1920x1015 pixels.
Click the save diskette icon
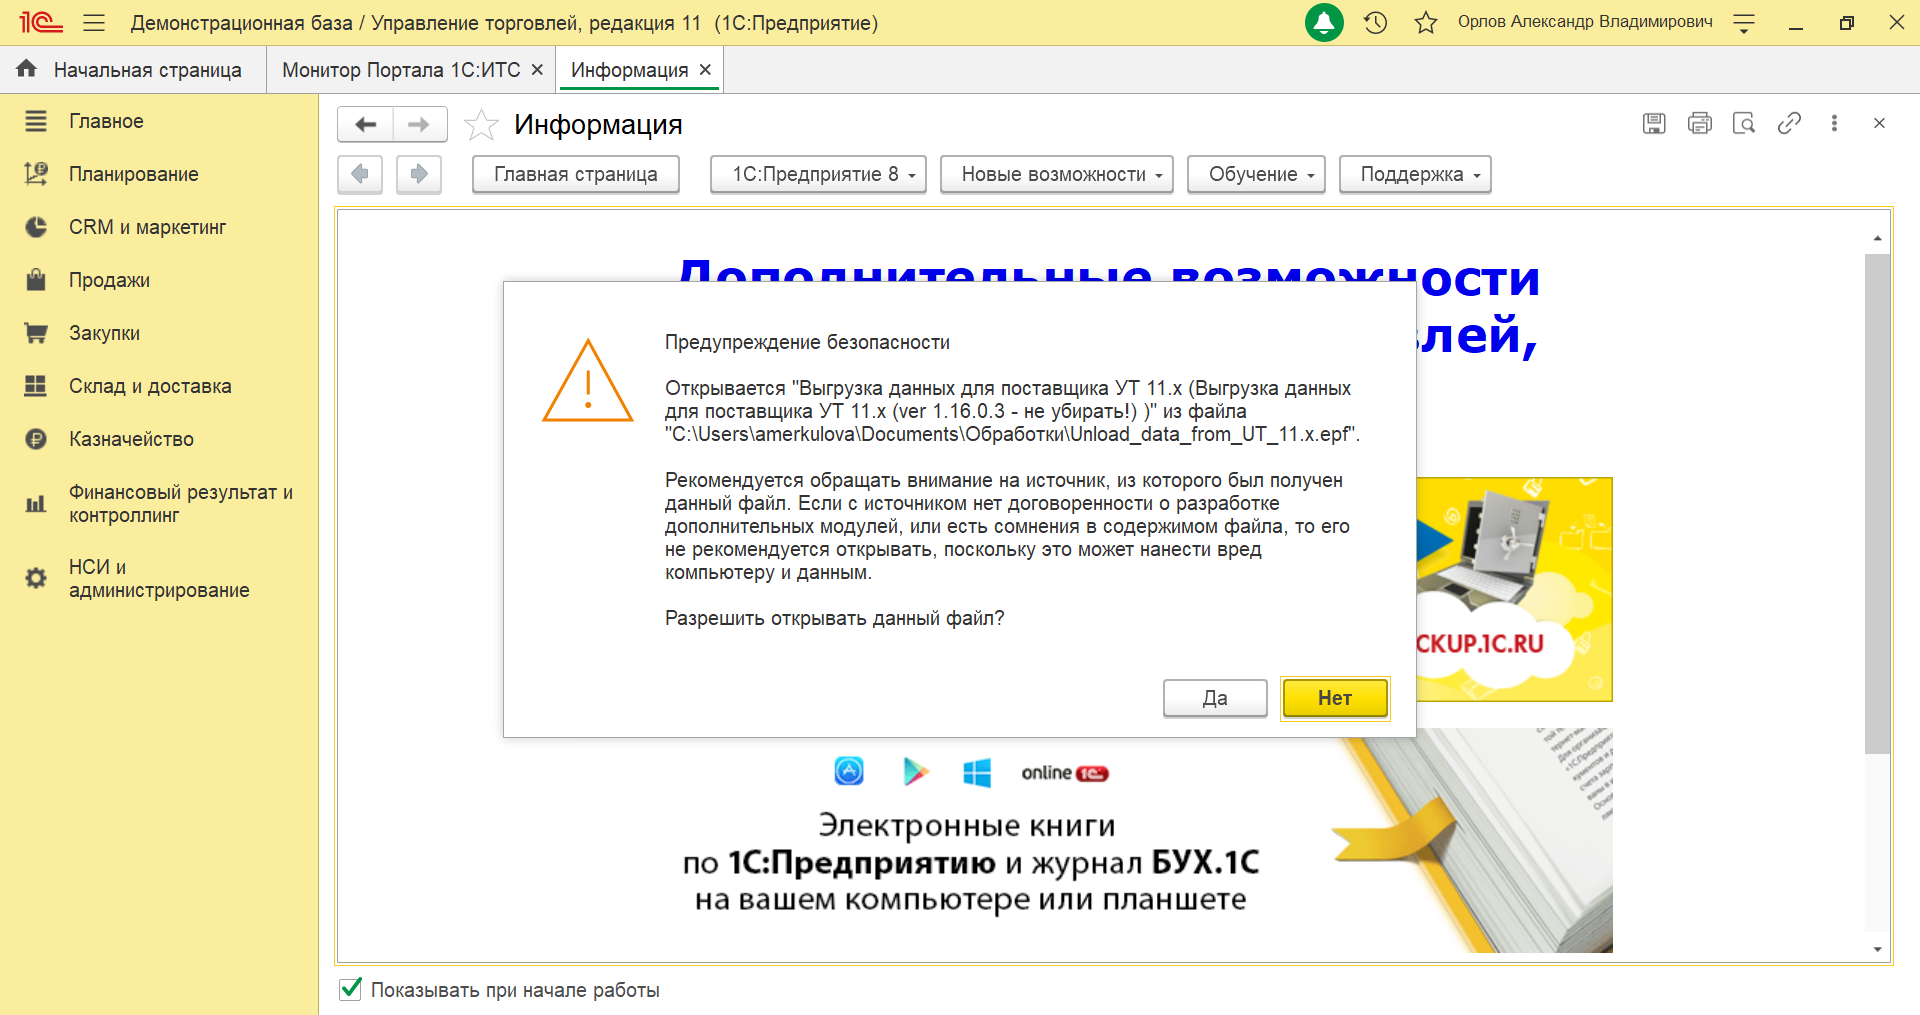tap(1654, 123)
